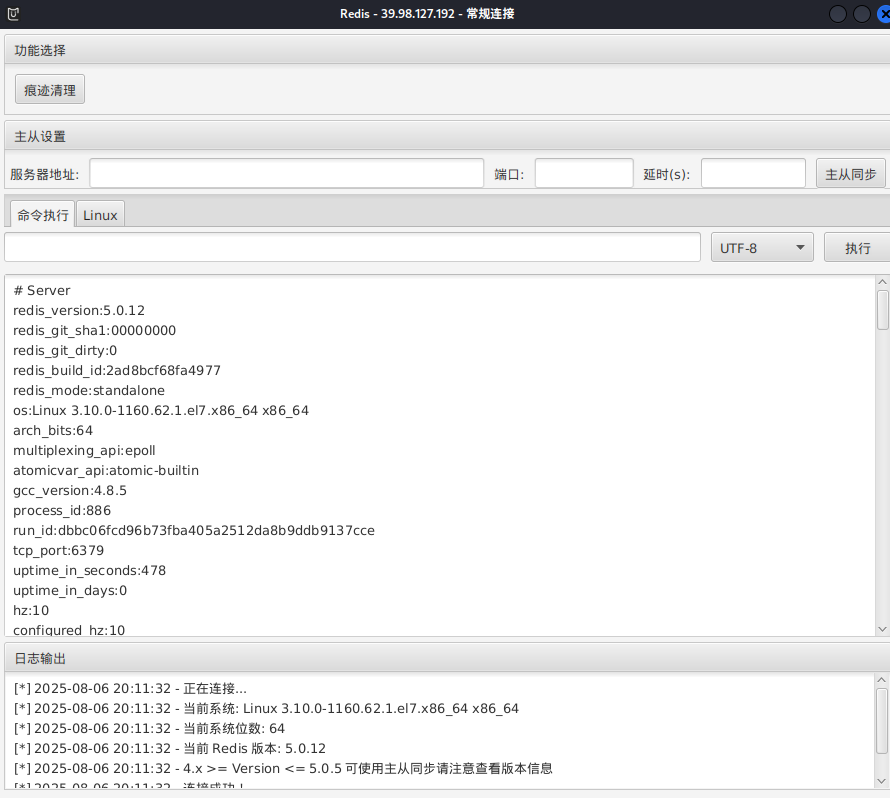Focus the command input field
Viewport: 890px width, 798px height.
tap(352, 247)
